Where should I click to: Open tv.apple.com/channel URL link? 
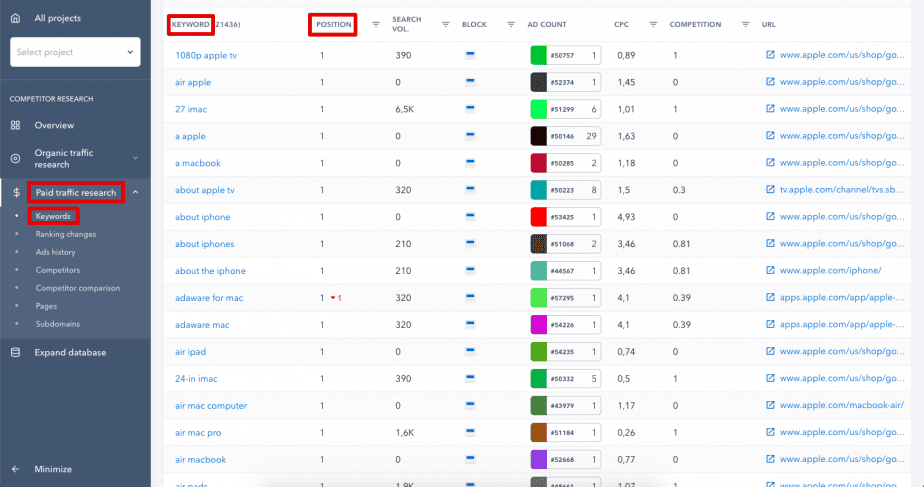pos(842,189)
